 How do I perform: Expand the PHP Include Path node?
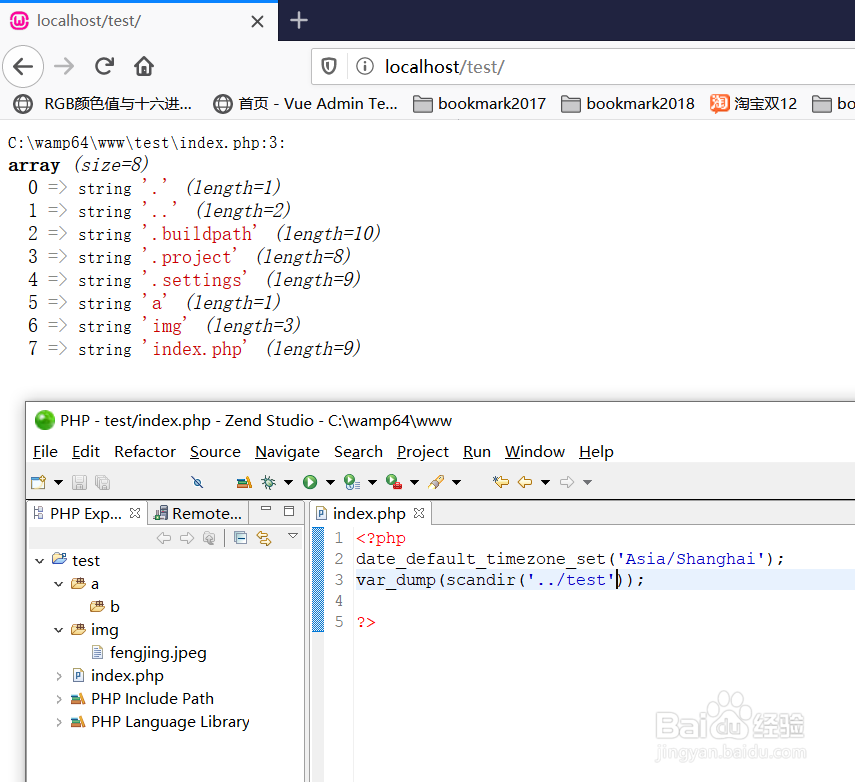[x=59, y=699]
